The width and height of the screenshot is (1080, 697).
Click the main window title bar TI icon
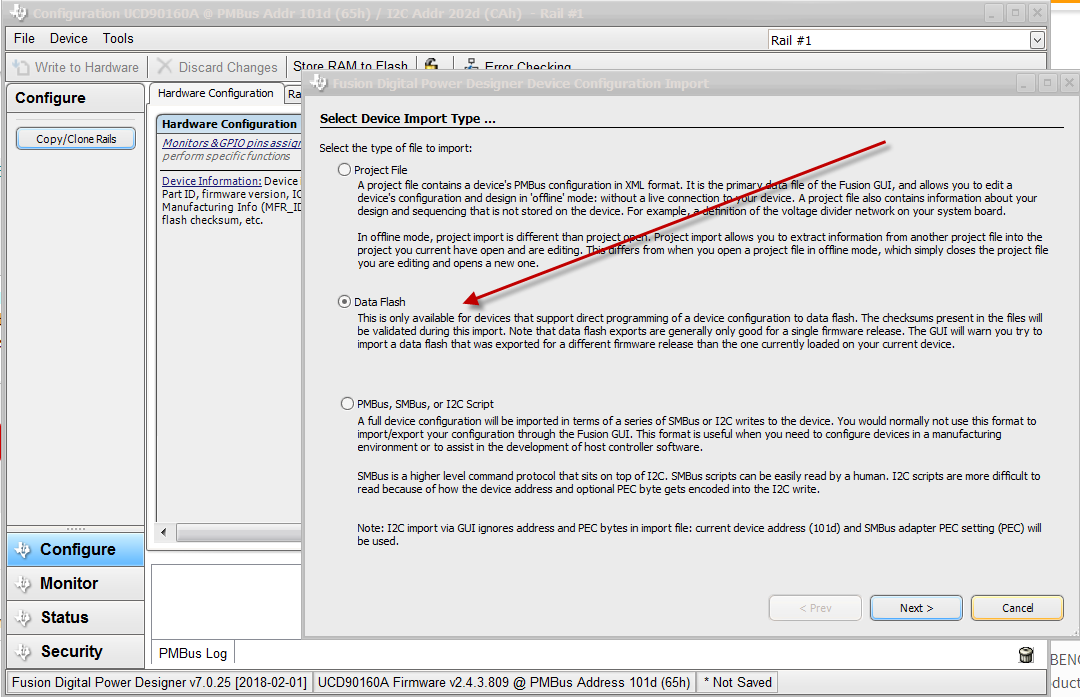(x=19, y=12)
